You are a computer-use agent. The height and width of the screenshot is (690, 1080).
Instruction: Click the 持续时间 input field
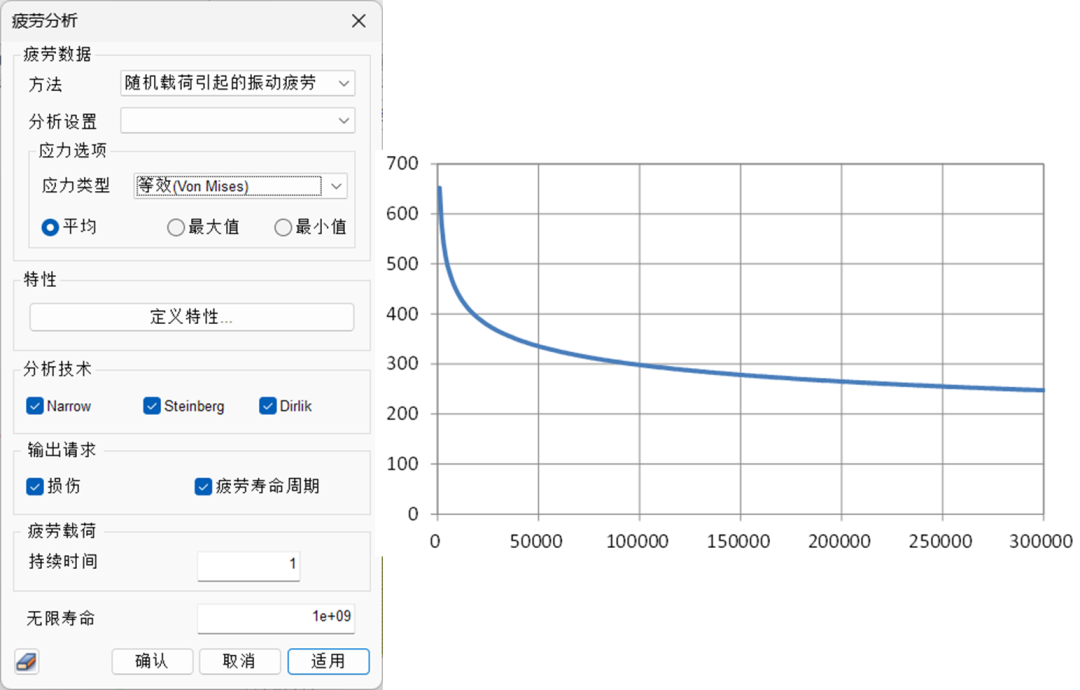[249, 564]
